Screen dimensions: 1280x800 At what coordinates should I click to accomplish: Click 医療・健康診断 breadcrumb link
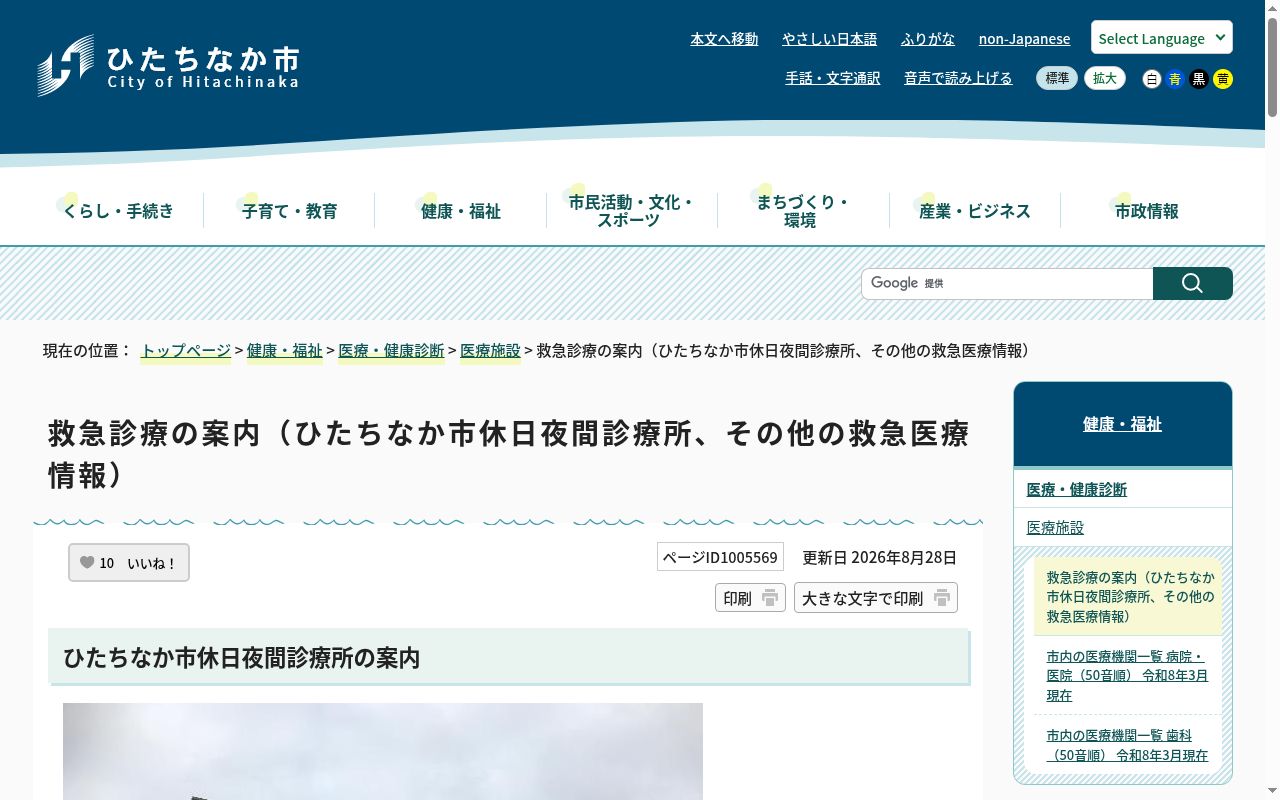pos(391,351)
